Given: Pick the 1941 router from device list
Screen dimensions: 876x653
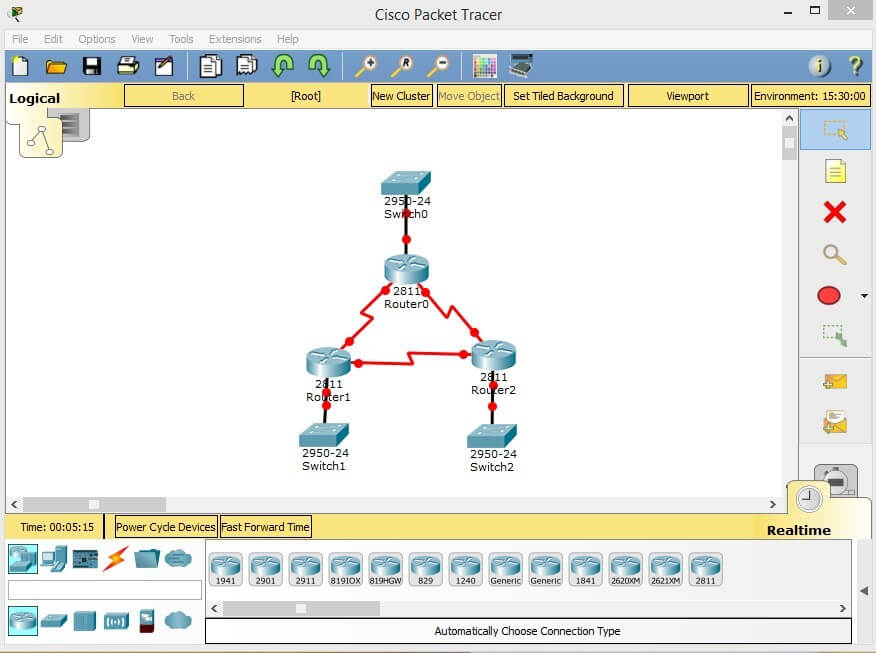Looking at the screenshot, I should (226, 569).
